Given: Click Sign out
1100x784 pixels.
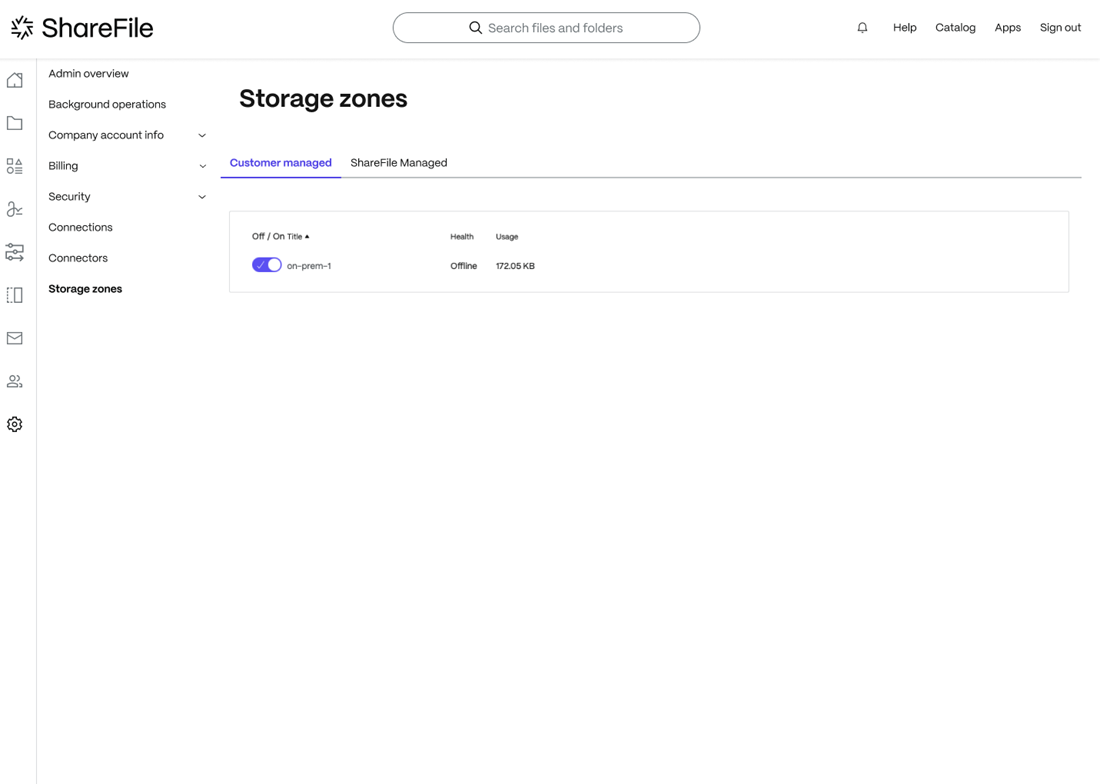Looking at the screenshot, I should [x=1060, y=27].
